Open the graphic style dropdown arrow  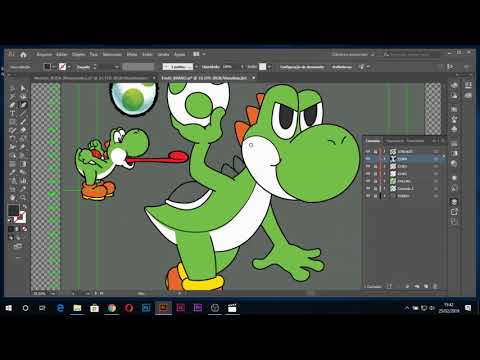[269, 67]
